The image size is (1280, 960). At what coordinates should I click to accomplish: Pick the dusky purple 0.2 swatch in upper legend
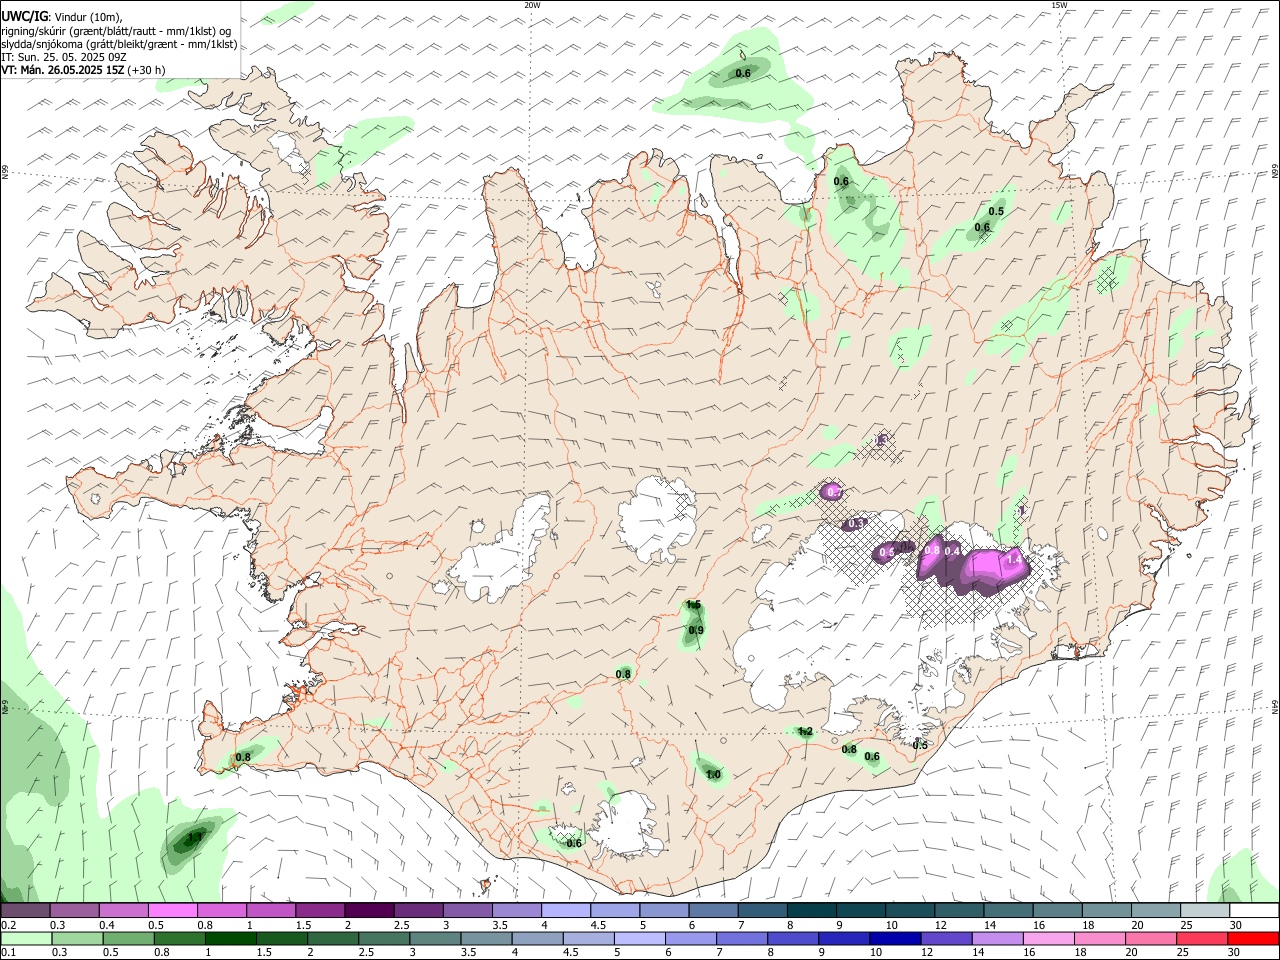point(25,911)
